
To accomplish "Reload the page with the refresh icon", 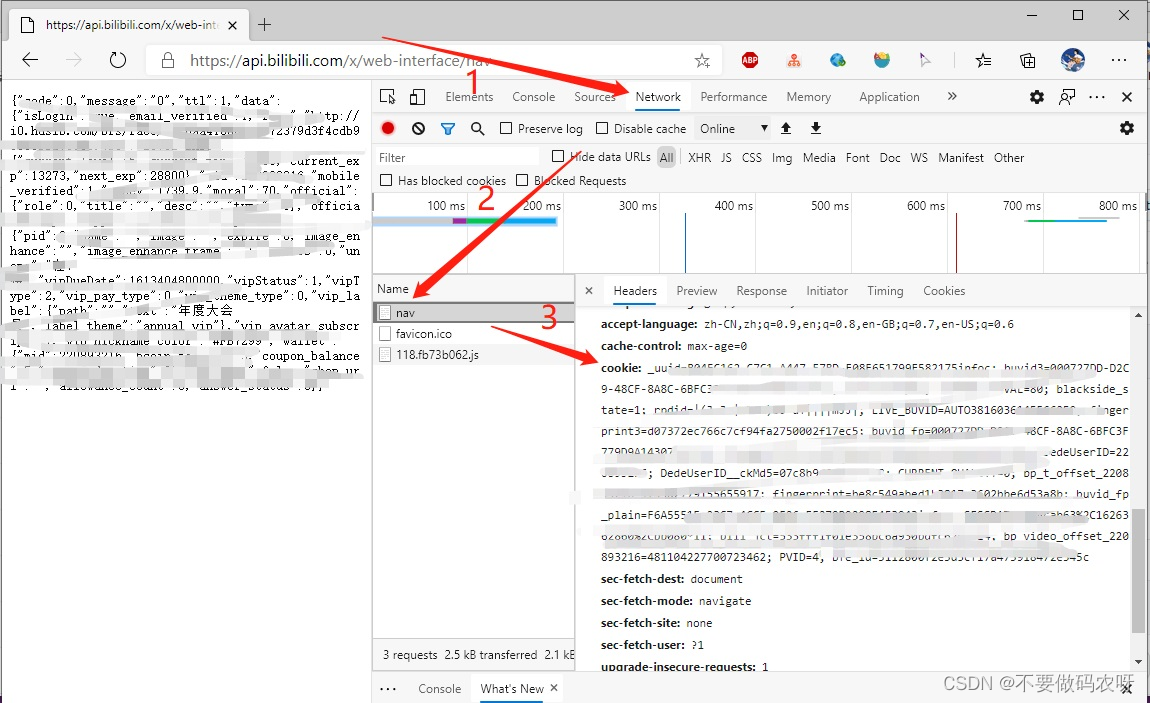I will (x=117, y=59).
